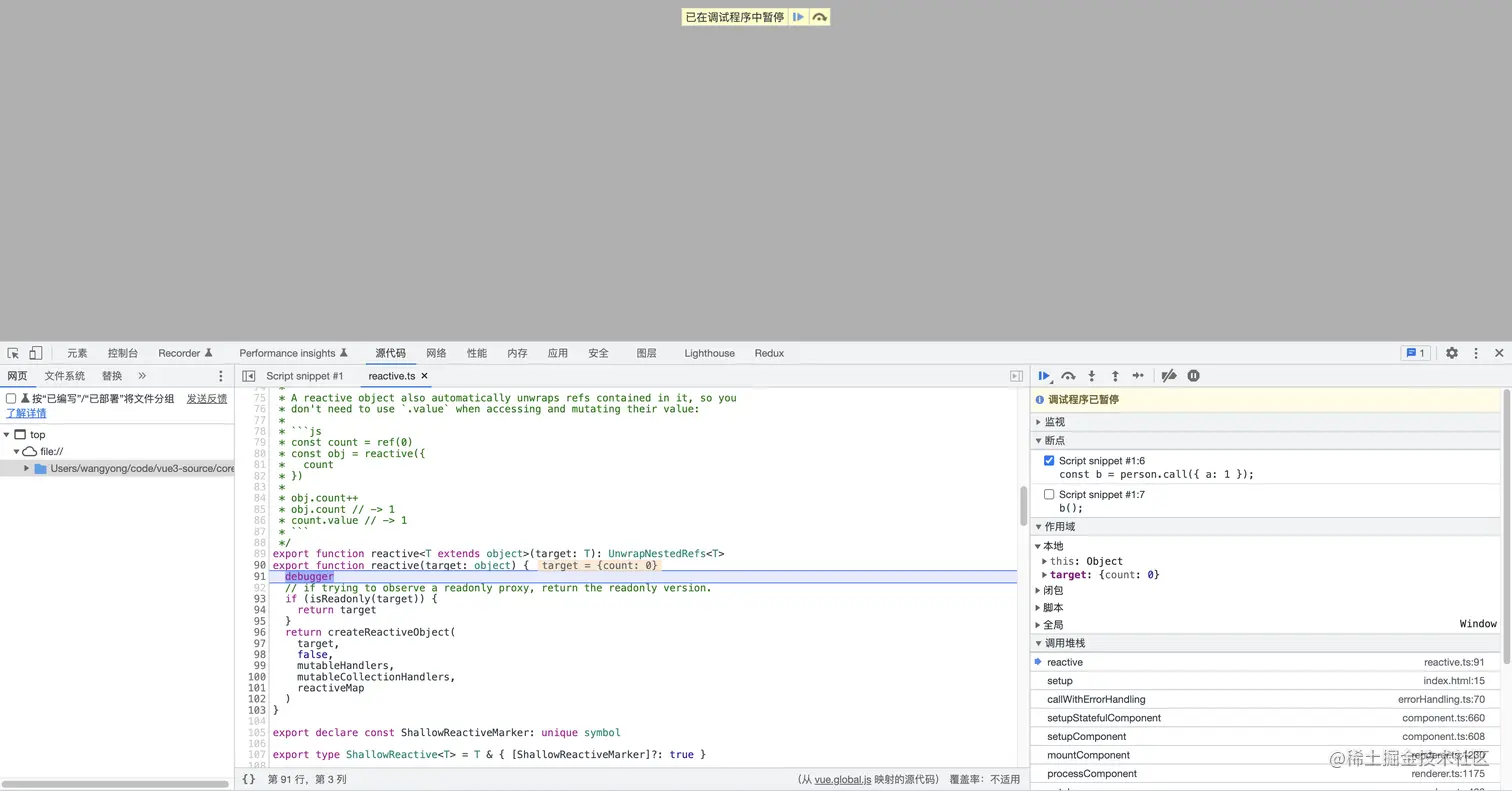1512x791 pixels.
Task: Open the vue.global.js source map link
Action: [843, 779]
